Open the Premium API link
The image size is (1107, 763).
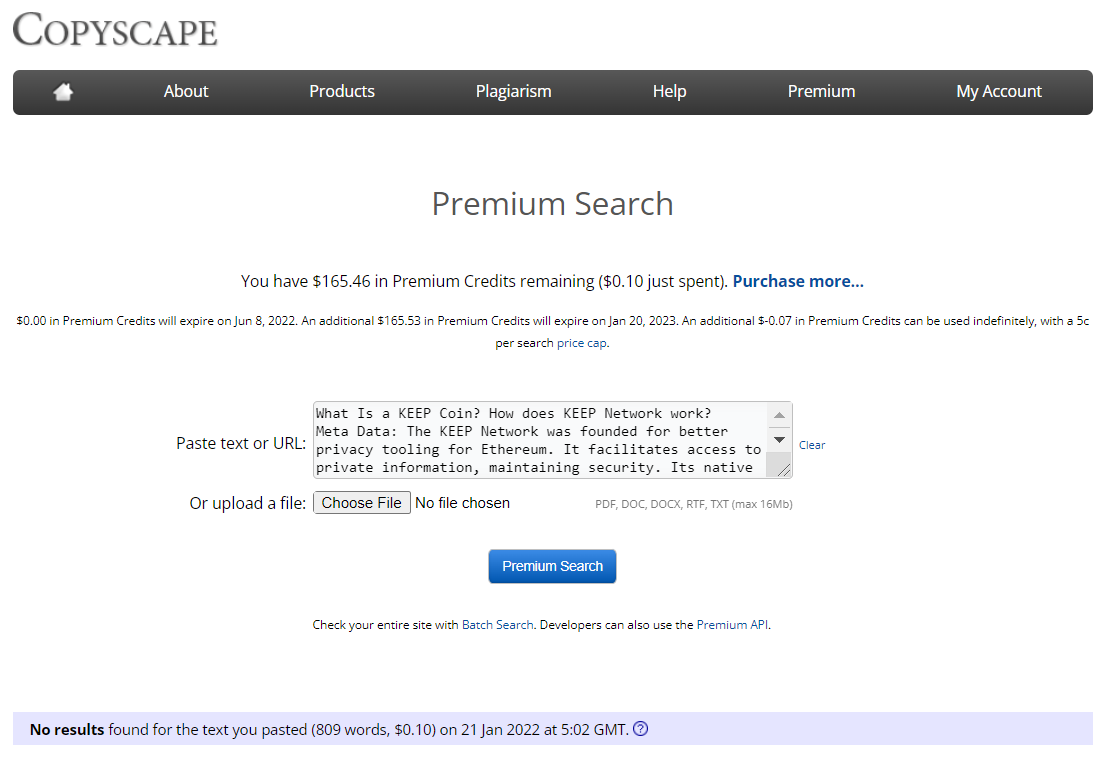(732, 625)
